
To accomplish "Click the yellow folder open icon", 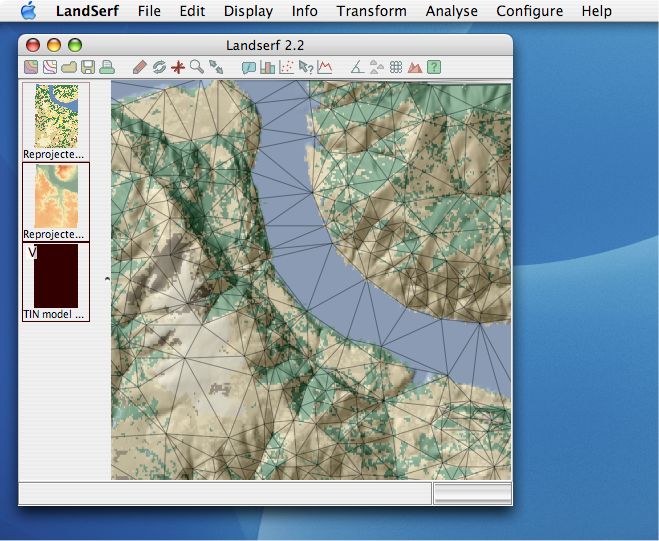I will 69,67.
